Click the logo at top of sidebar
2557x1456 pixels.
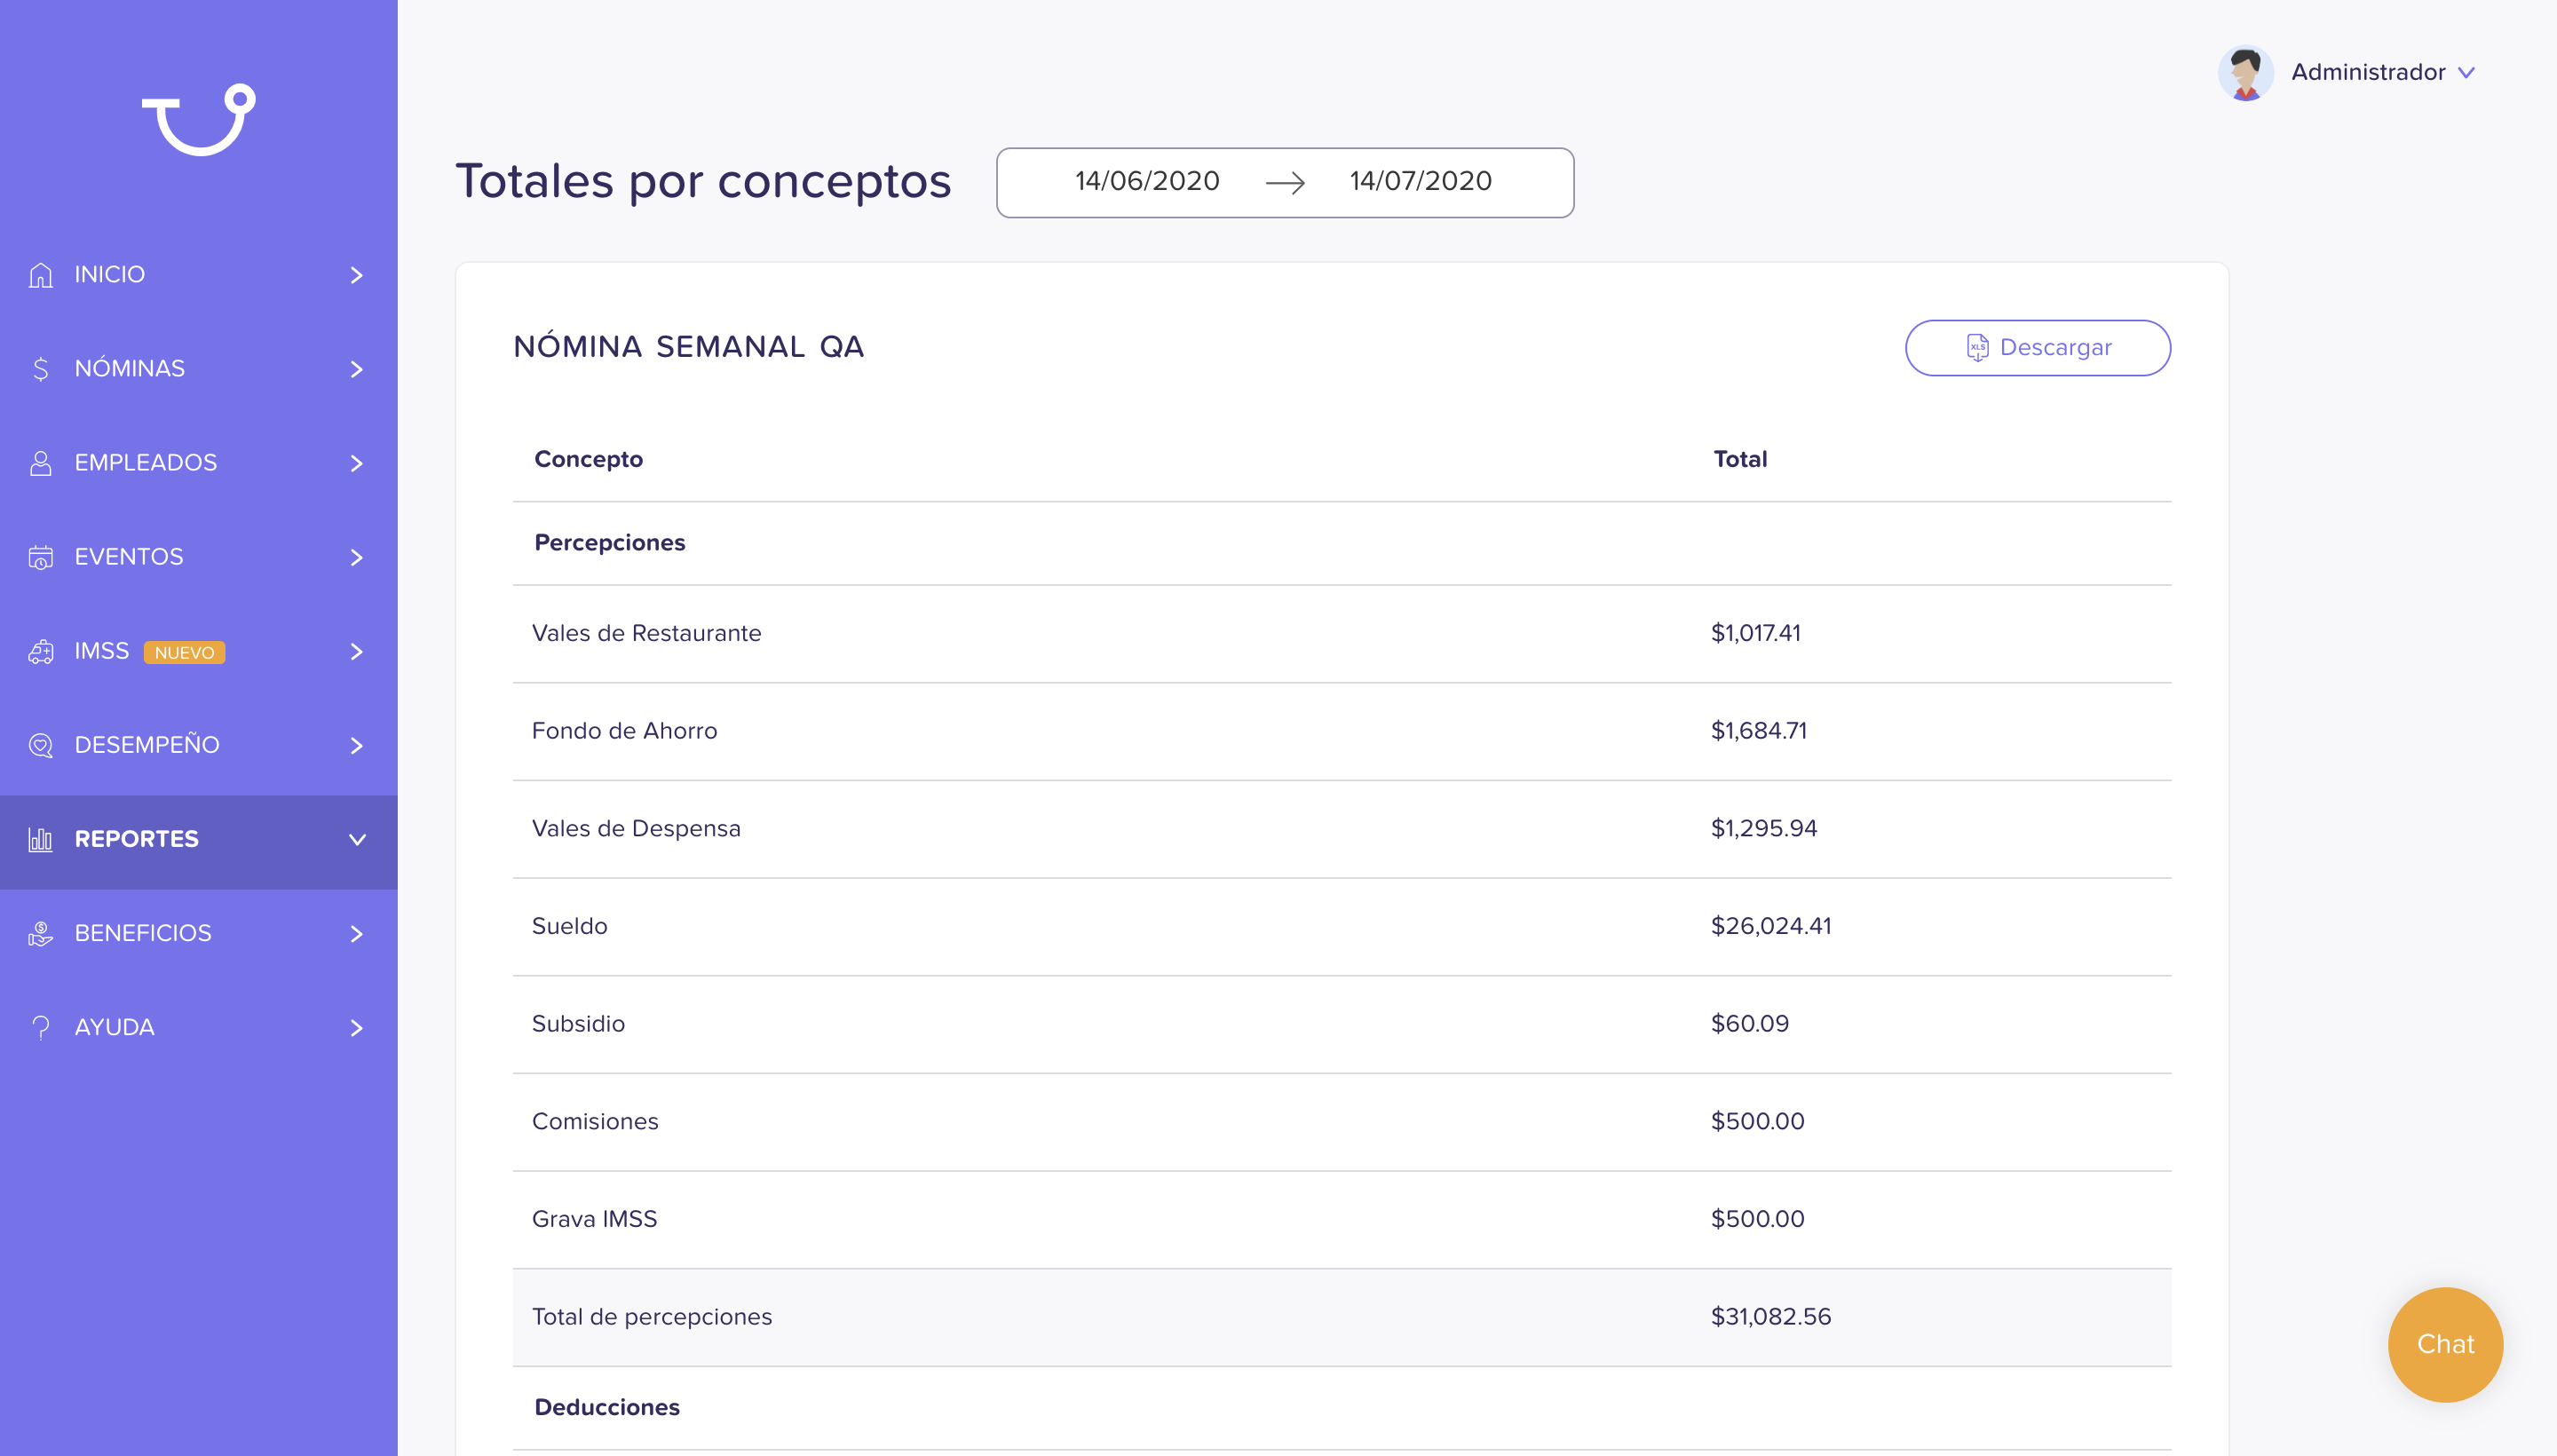(199, 119)
